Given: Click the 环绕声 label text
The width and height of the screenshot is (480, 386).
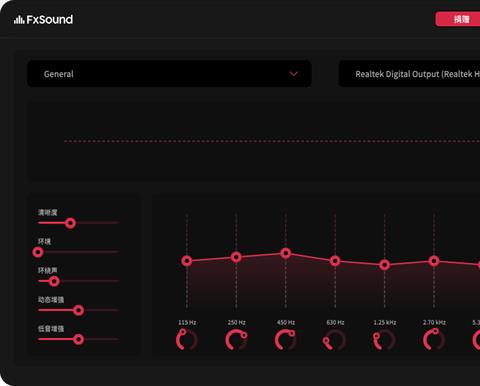Looking at the screenshot, I should click(x=48, y=270).
